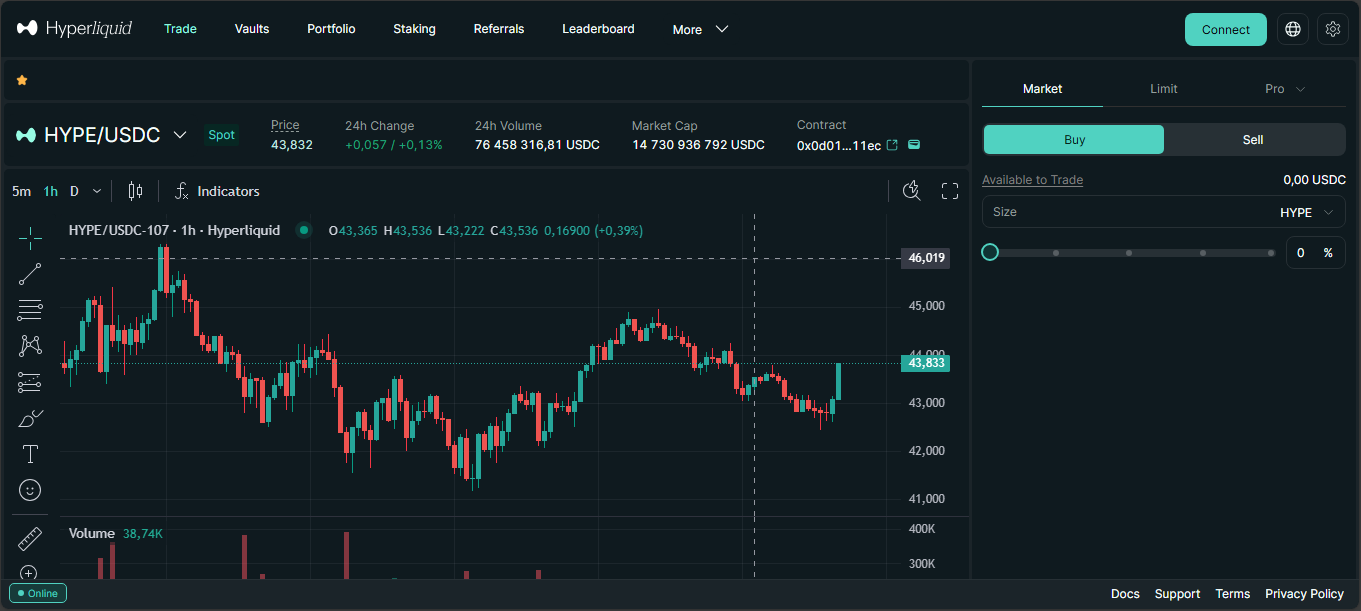The height and width of the screenshot is (611, 1361).
Task: Select the 1h chart interval
Action: (x=50, y=191)
